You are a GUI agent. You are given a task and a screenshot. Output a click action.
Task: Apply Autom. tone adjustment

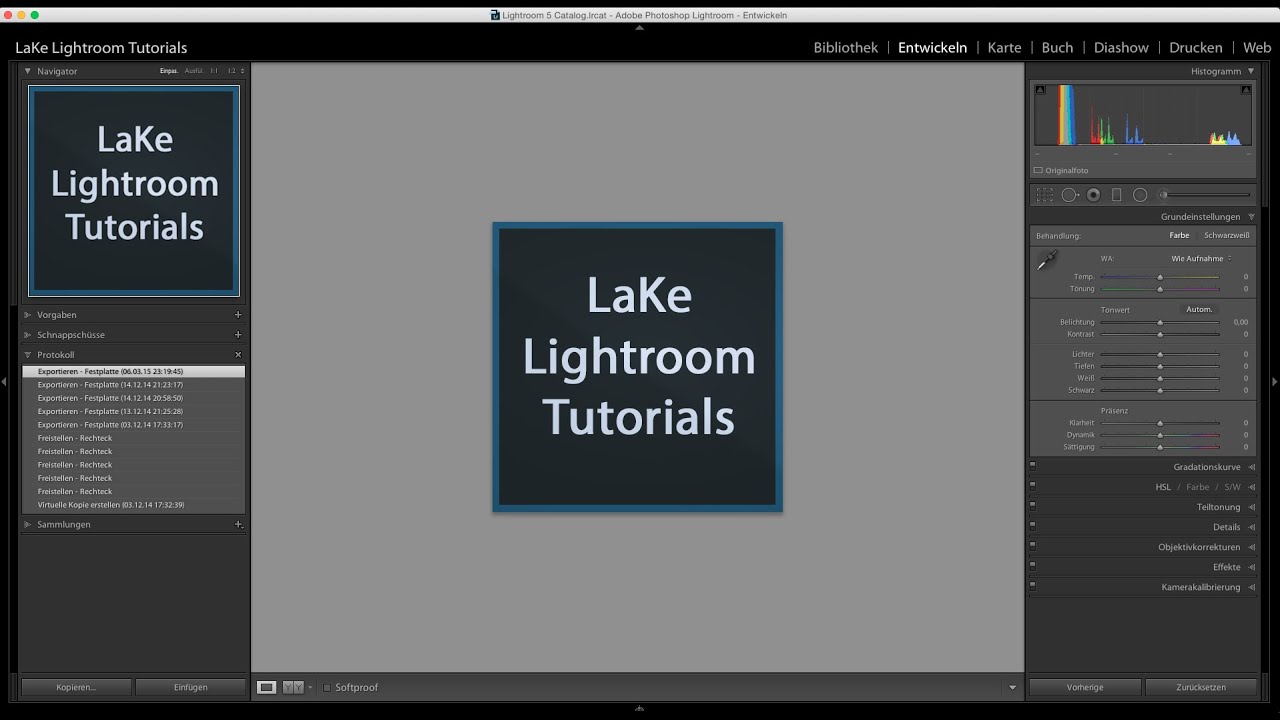pyautogui.click(x=1199, y=310)
